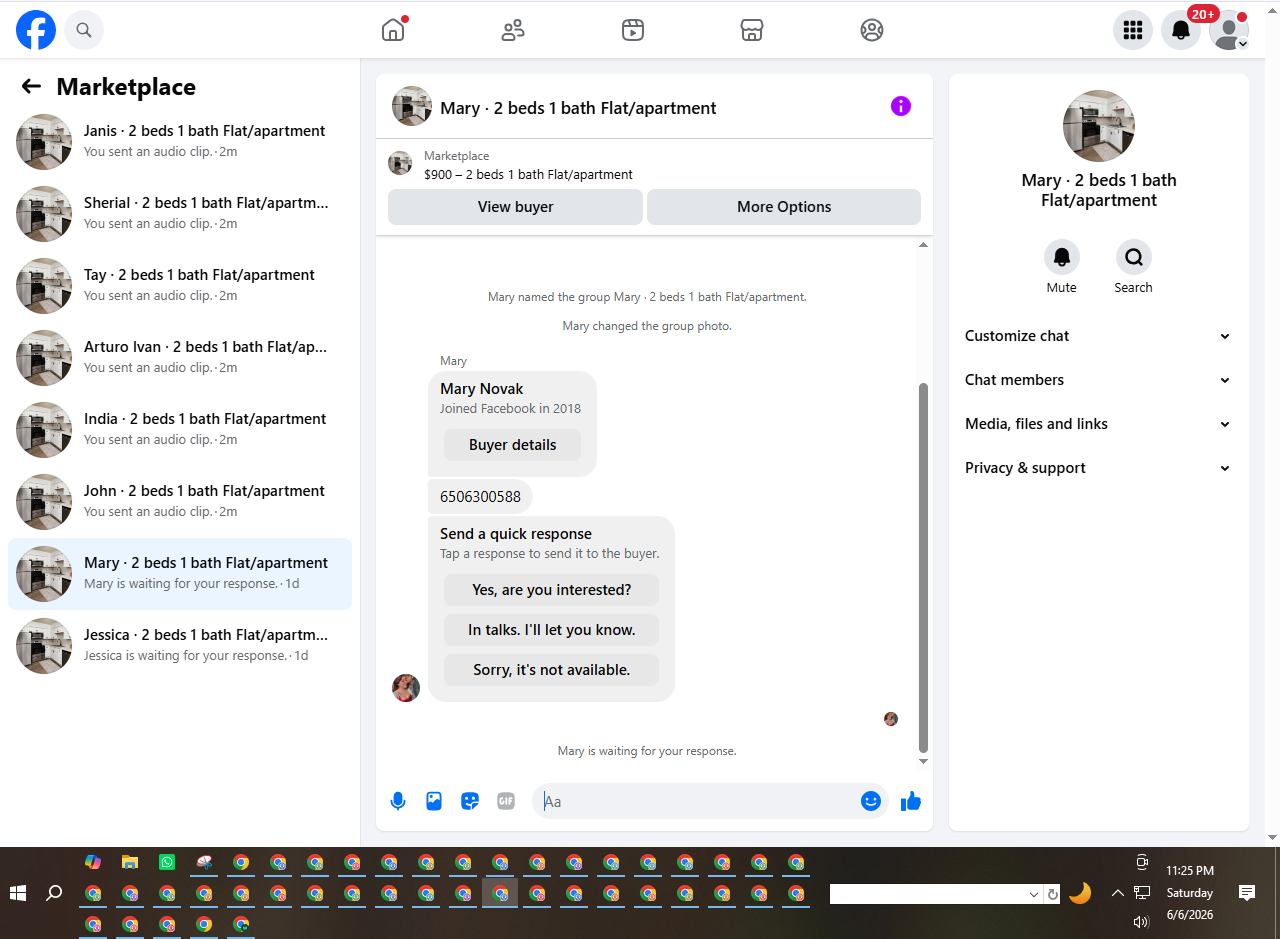Click the chat scrollbar down arrow

923,762
